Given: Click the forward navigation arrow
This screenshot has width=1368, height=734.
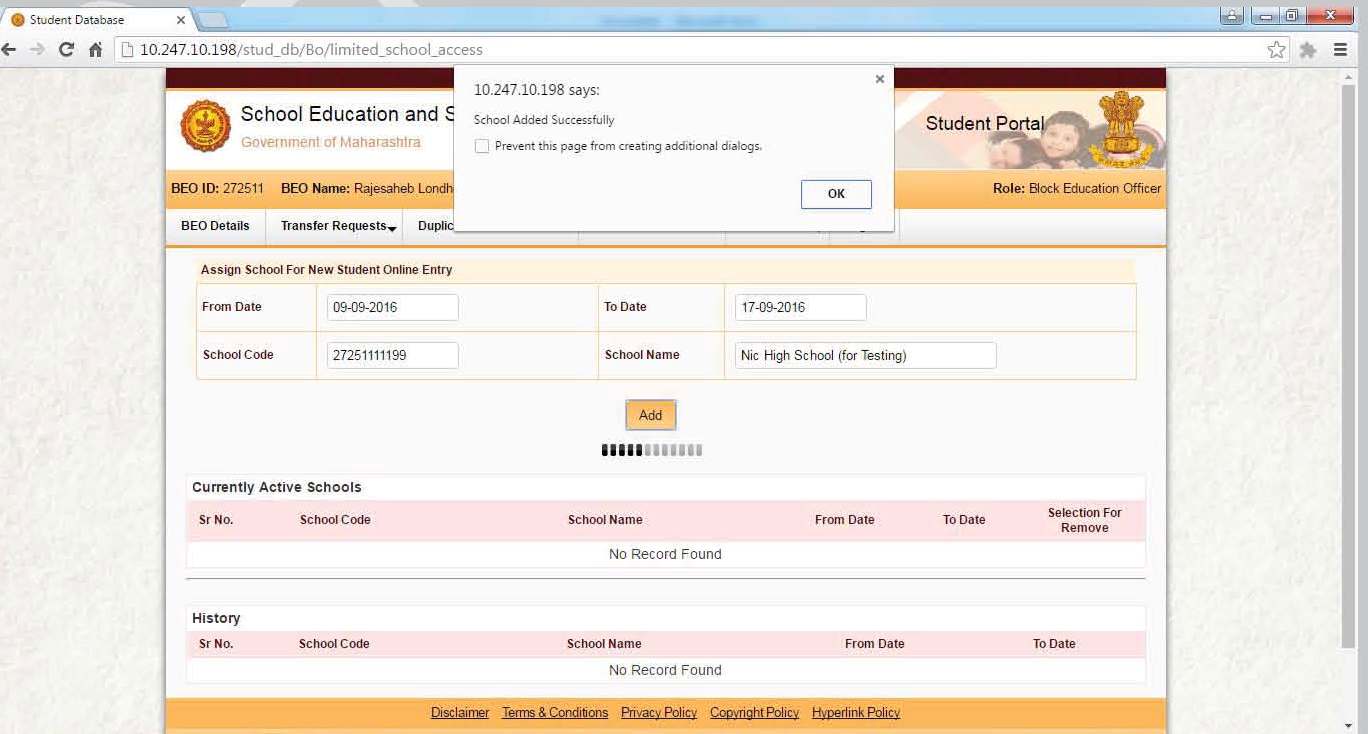Looking at the screenshot, I should 38,48.
